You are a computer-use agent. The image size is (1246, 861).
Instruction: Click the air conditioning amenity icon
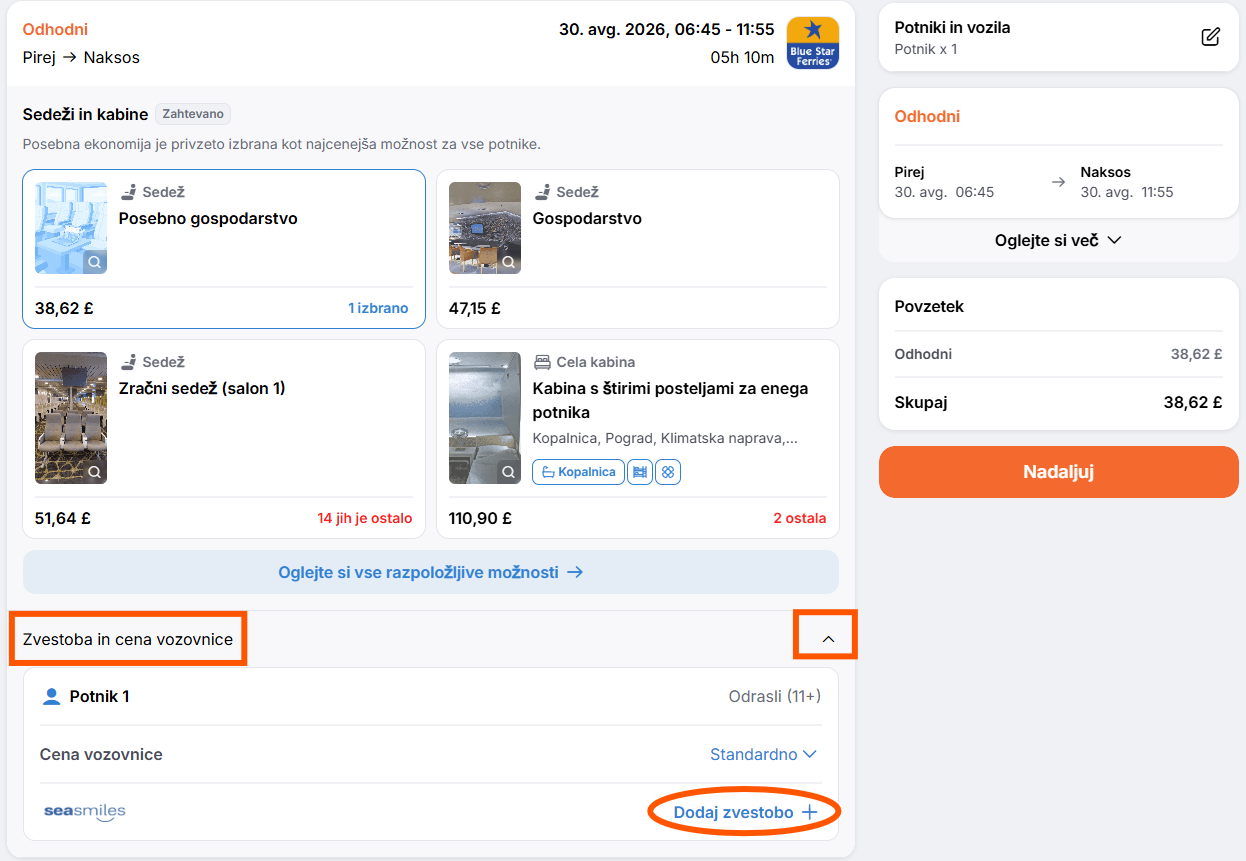click(668, 472)
